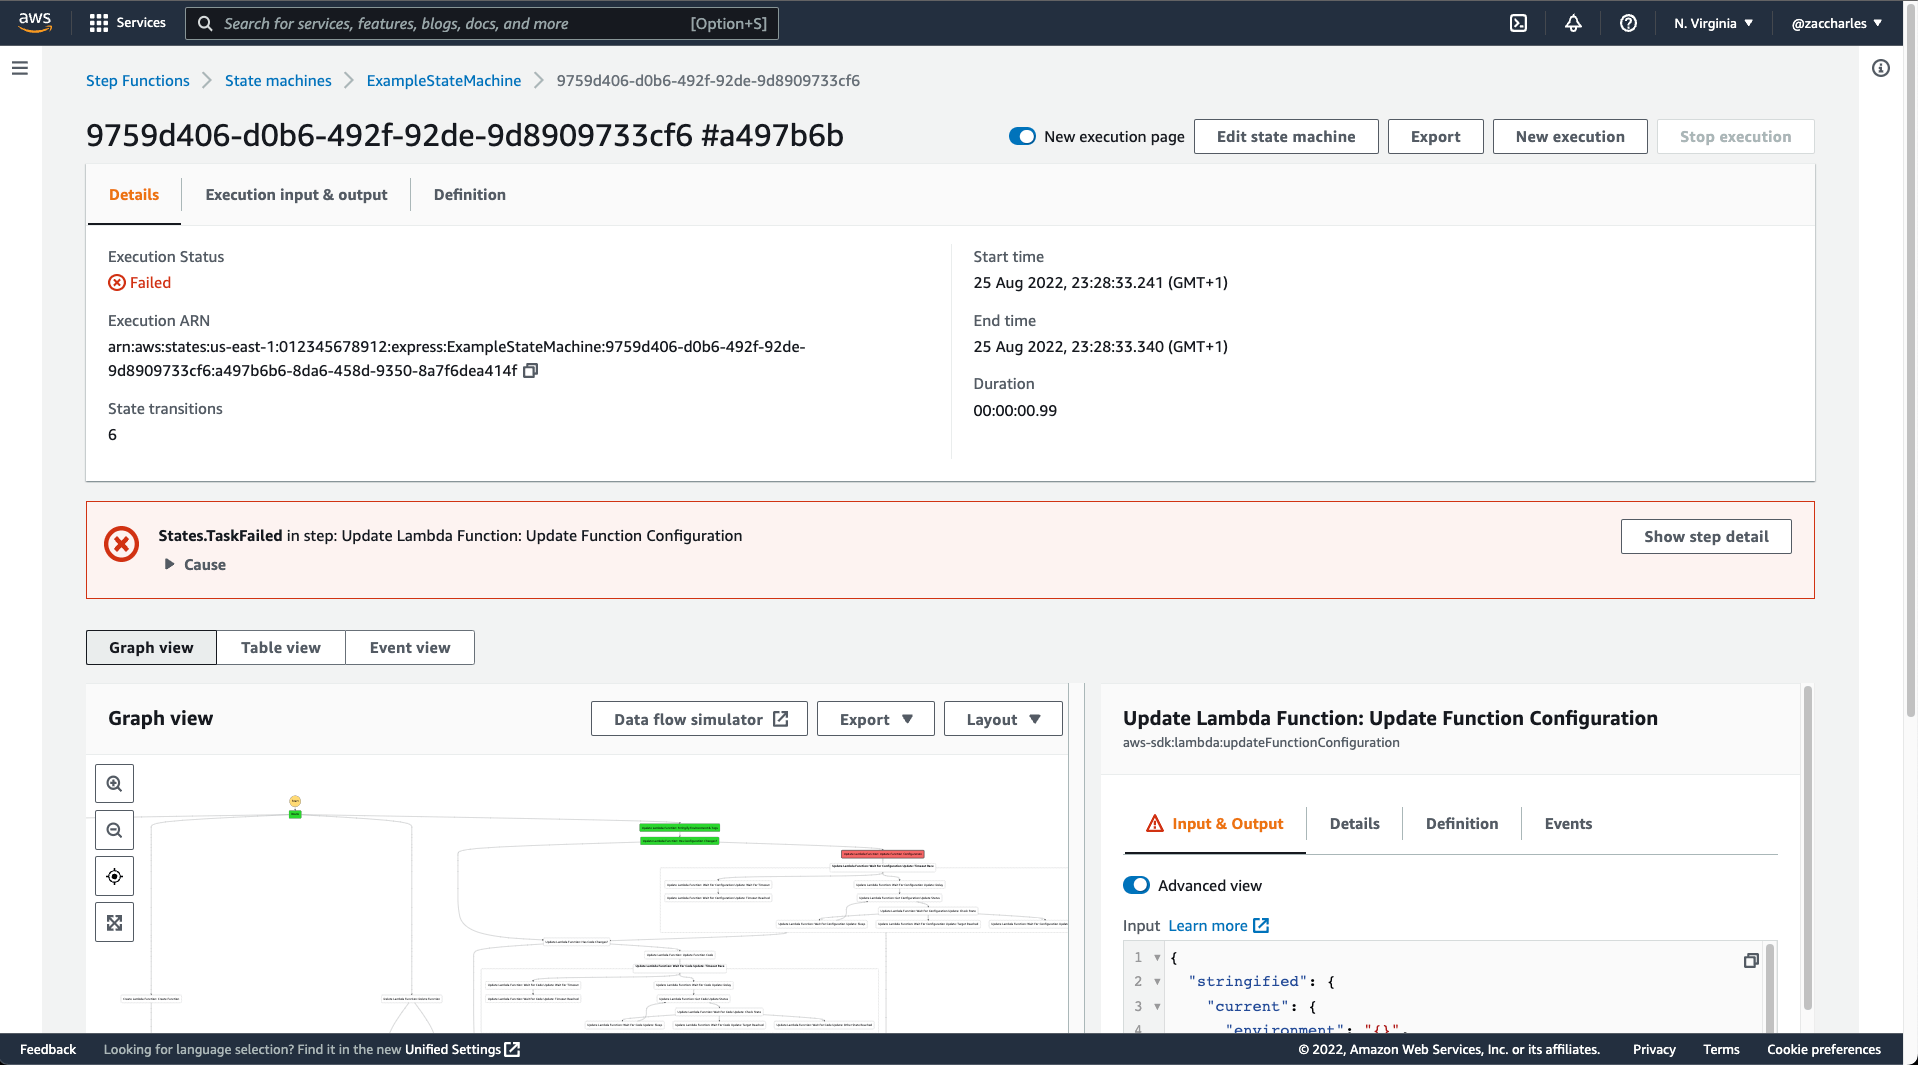This screenshot has width=1918, height=1065.
Task: Open the step Details tab
Action: click(x=1354, y=824)
